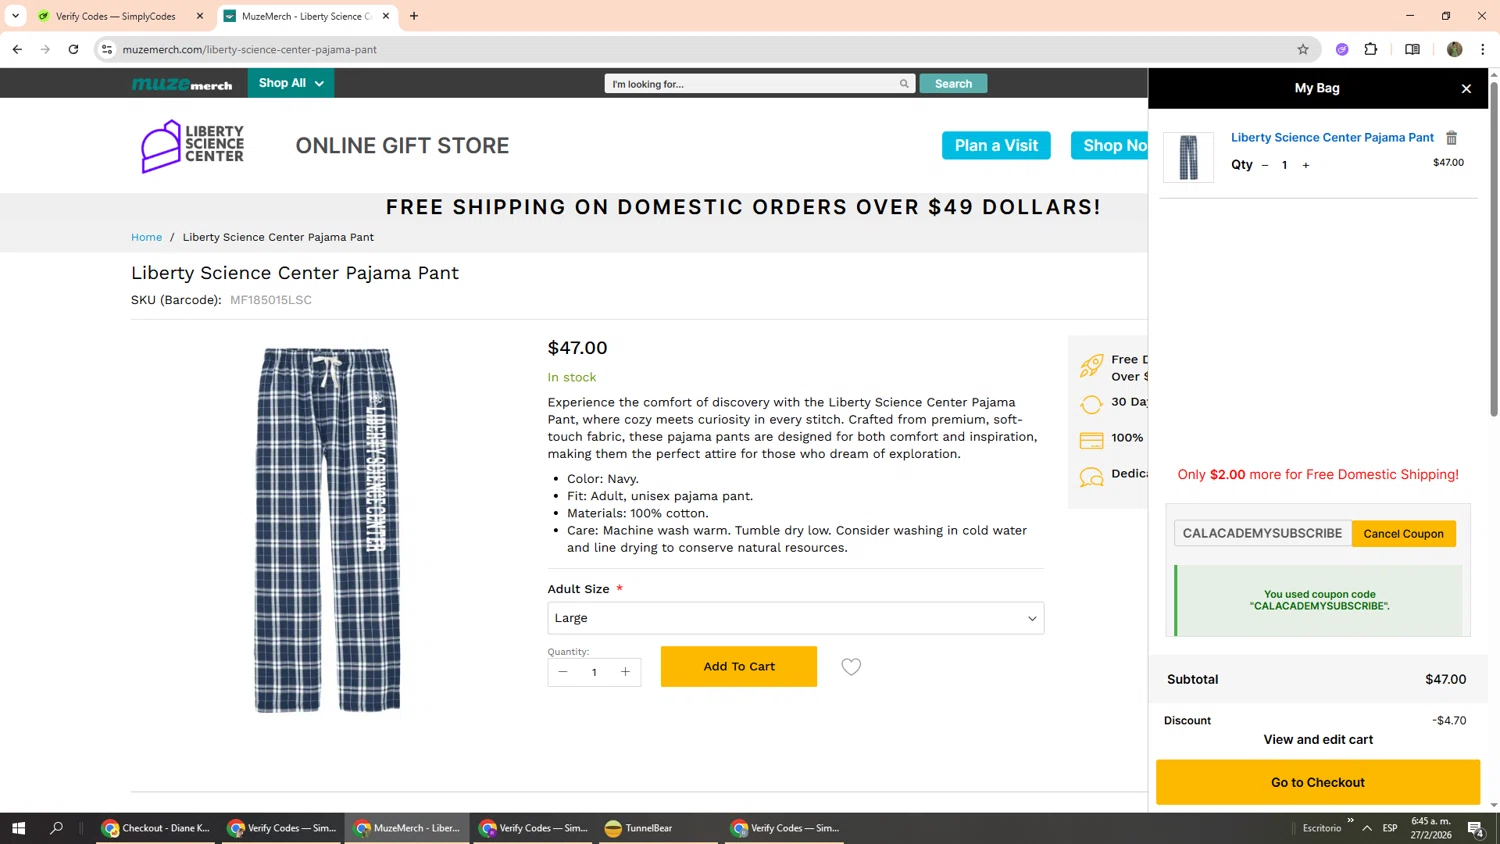Close the My Bag panel

point(1466,89)
